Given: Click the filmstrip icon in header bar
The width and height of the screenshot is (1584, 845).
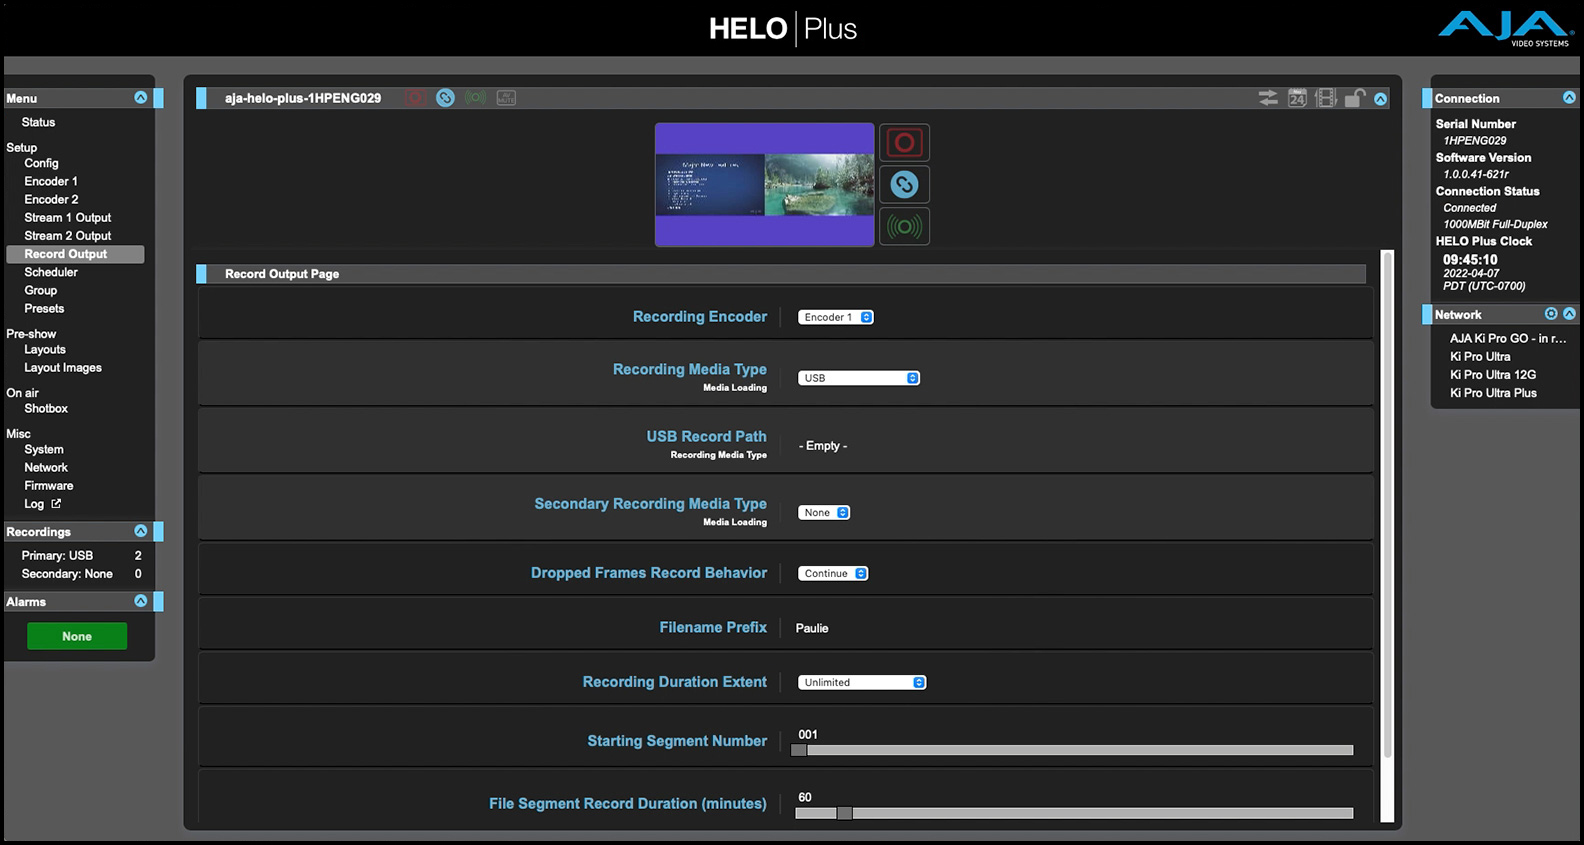Looking at the screenshot, I should (x=1326, y=98).
